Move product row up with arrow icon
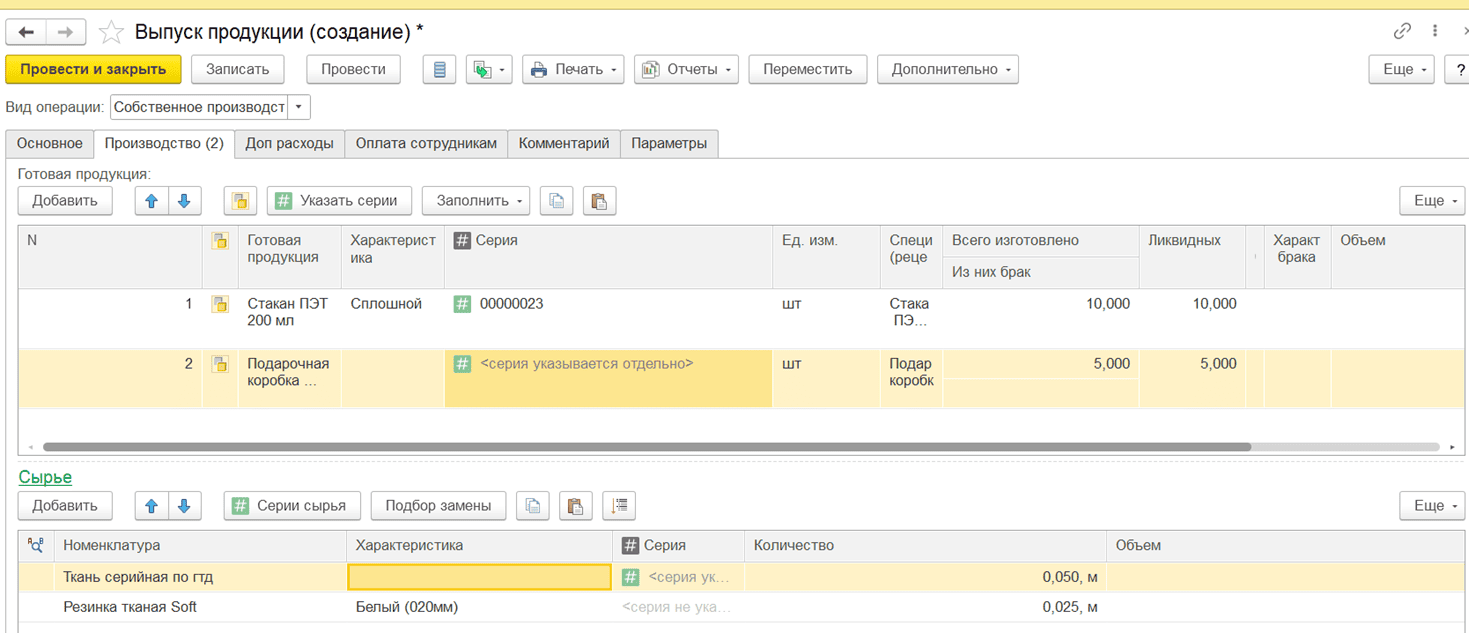The height and width of the screenshot is (633, 1469). tap(152, 201)
